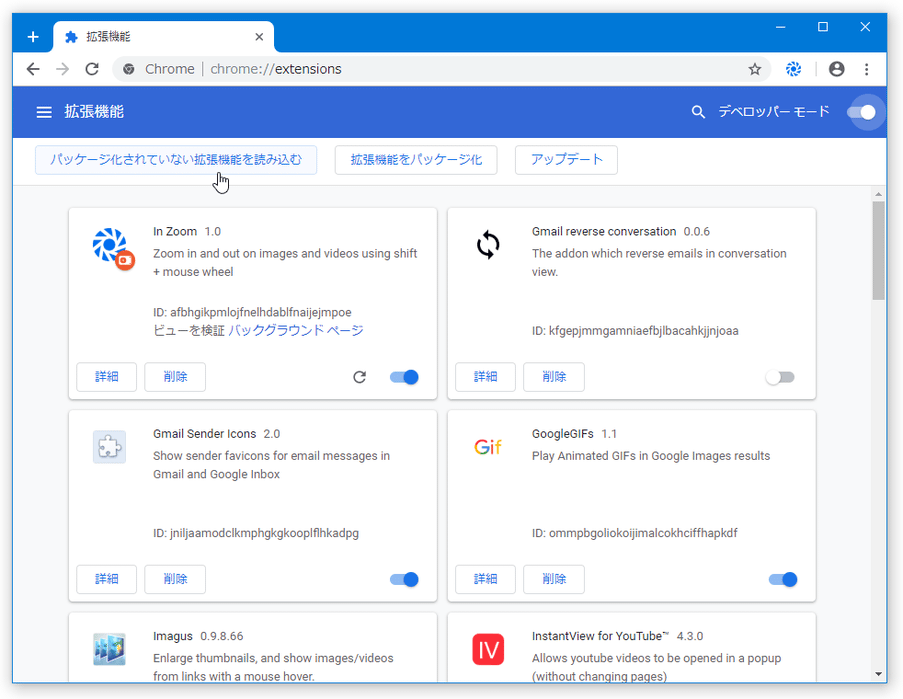Open the user profile icon
Viewport: 903px width, 699px height.
836,69
